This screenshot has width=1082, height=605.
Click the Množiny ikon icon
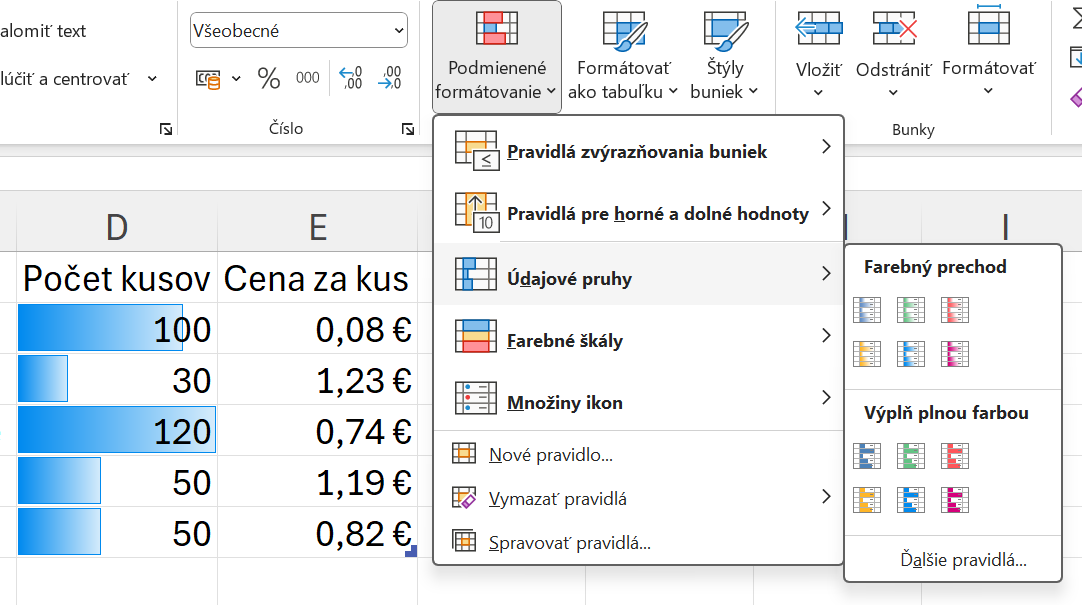[x=476, y=398]
